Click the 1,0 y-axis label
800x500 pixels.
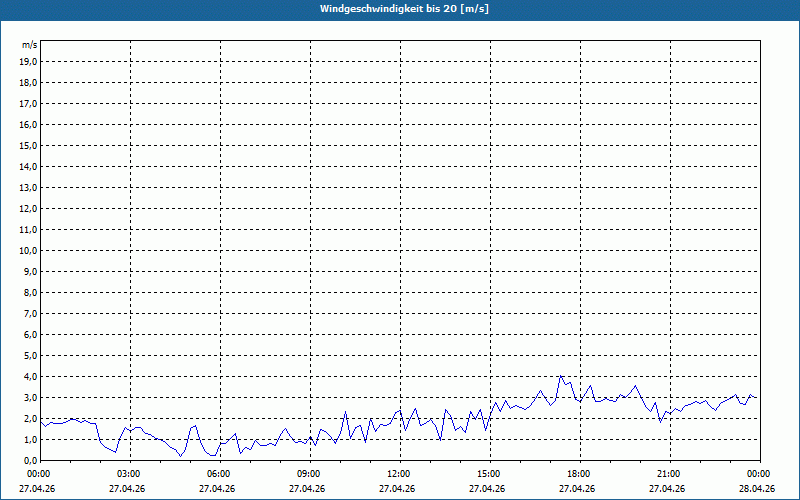tap(31, 440)
